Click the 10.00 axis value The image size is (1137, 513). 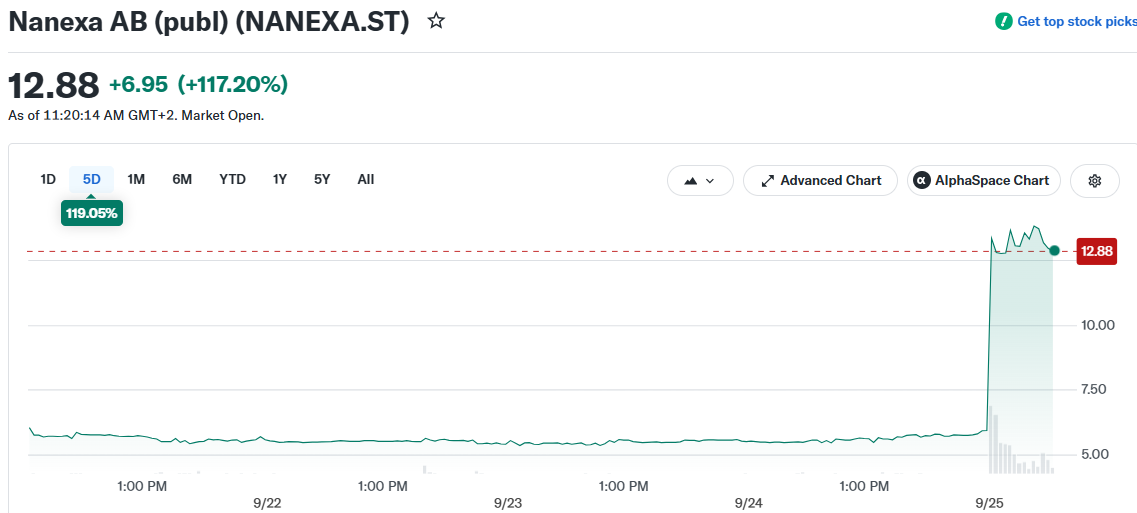1096,325
